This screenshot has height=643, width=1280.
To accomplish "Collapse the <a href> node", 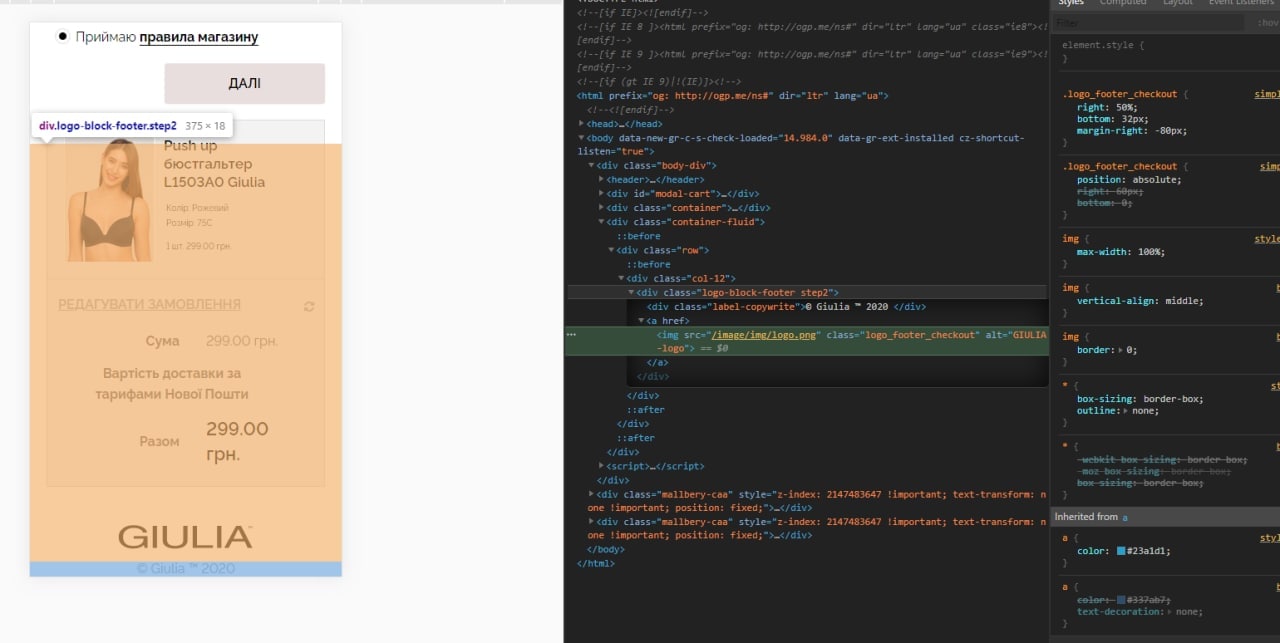I will (x=642, y=320).
